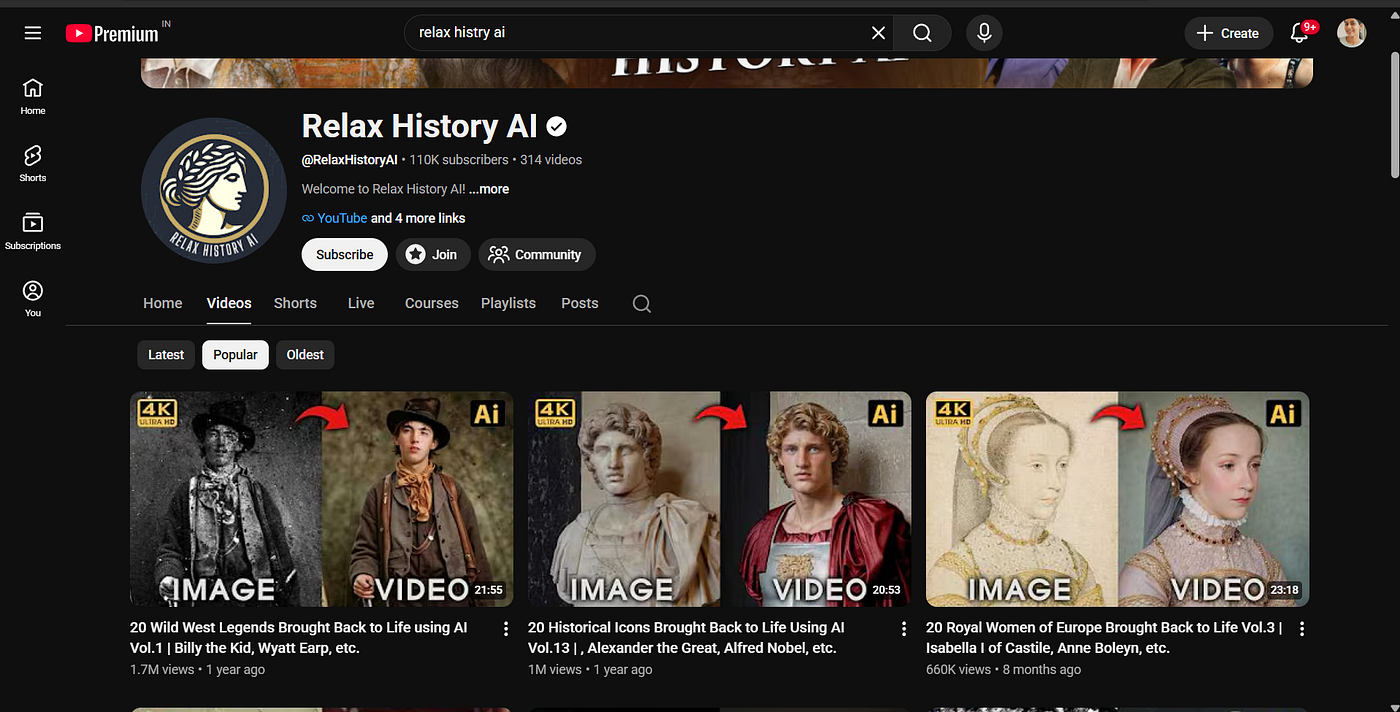Click the '314 videos' text
The height and width of the screenshot is (712, 1400).
click(x=551, y=160)
